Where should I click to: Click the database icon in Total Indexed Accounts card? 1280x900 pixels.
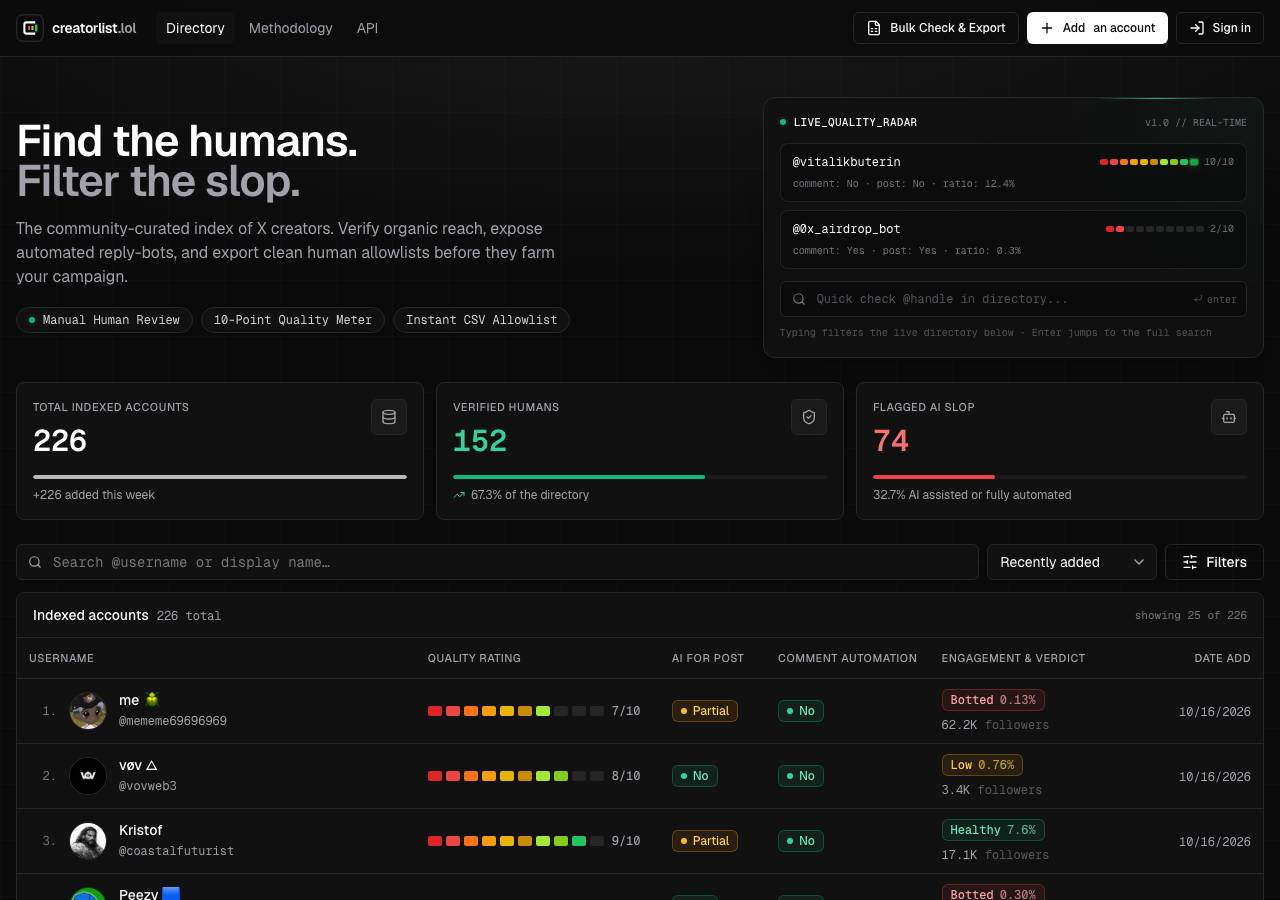coord(389,417)
